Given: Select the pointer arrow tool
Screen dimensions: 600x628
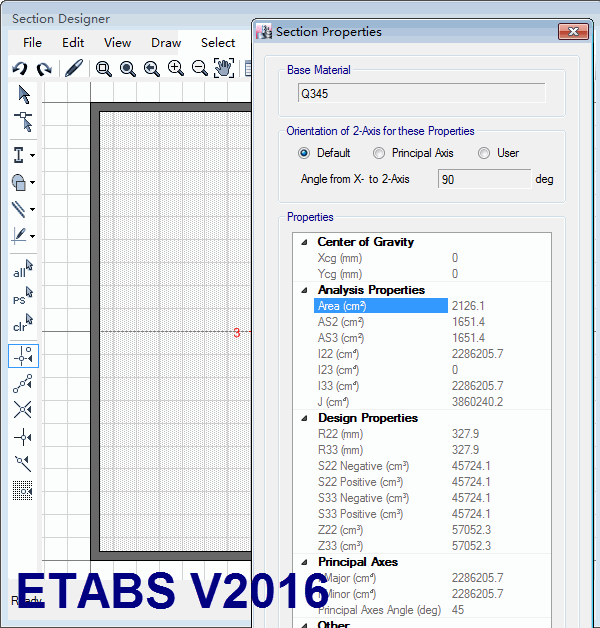Looking at the screenshot, I should click(x=24, y=95).
